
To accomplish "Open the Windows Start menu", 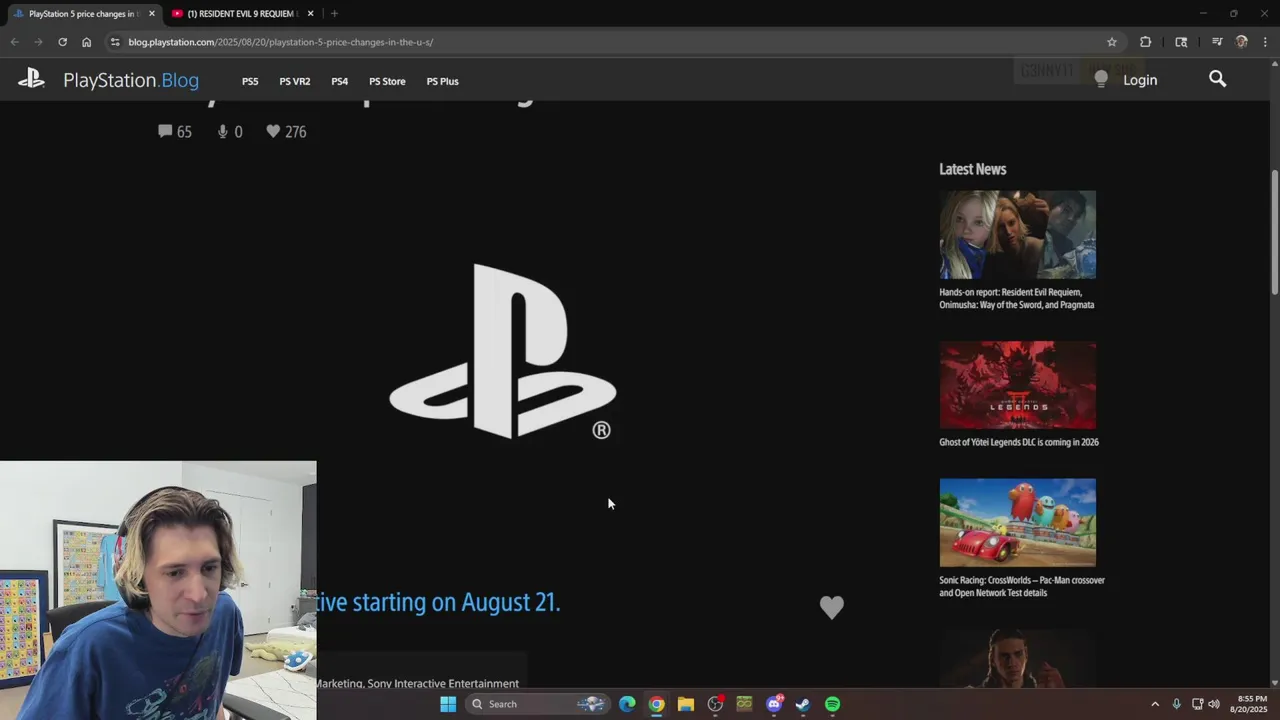I will click(448, 704).
